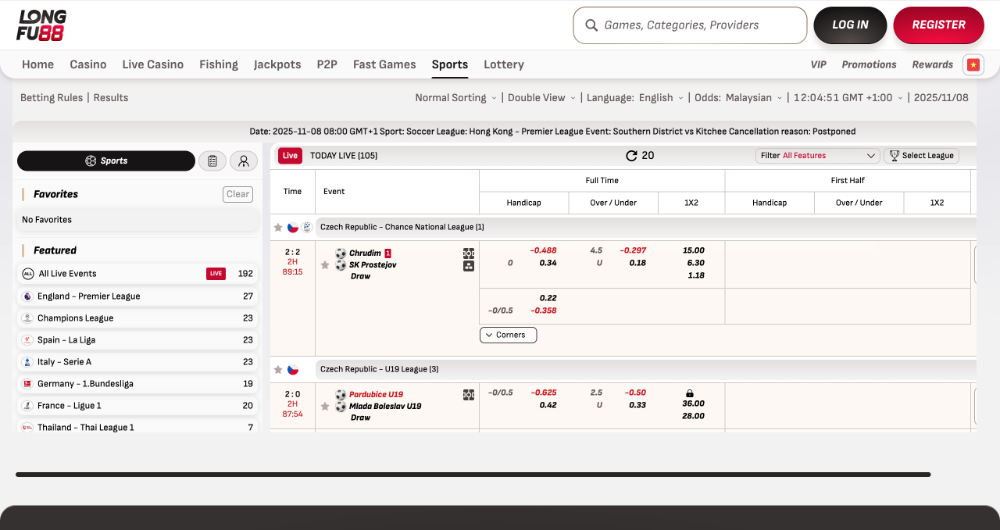Open live pitch view for Chrudim match
Viewport: 1000px width, 530px height.
[468, 253]
